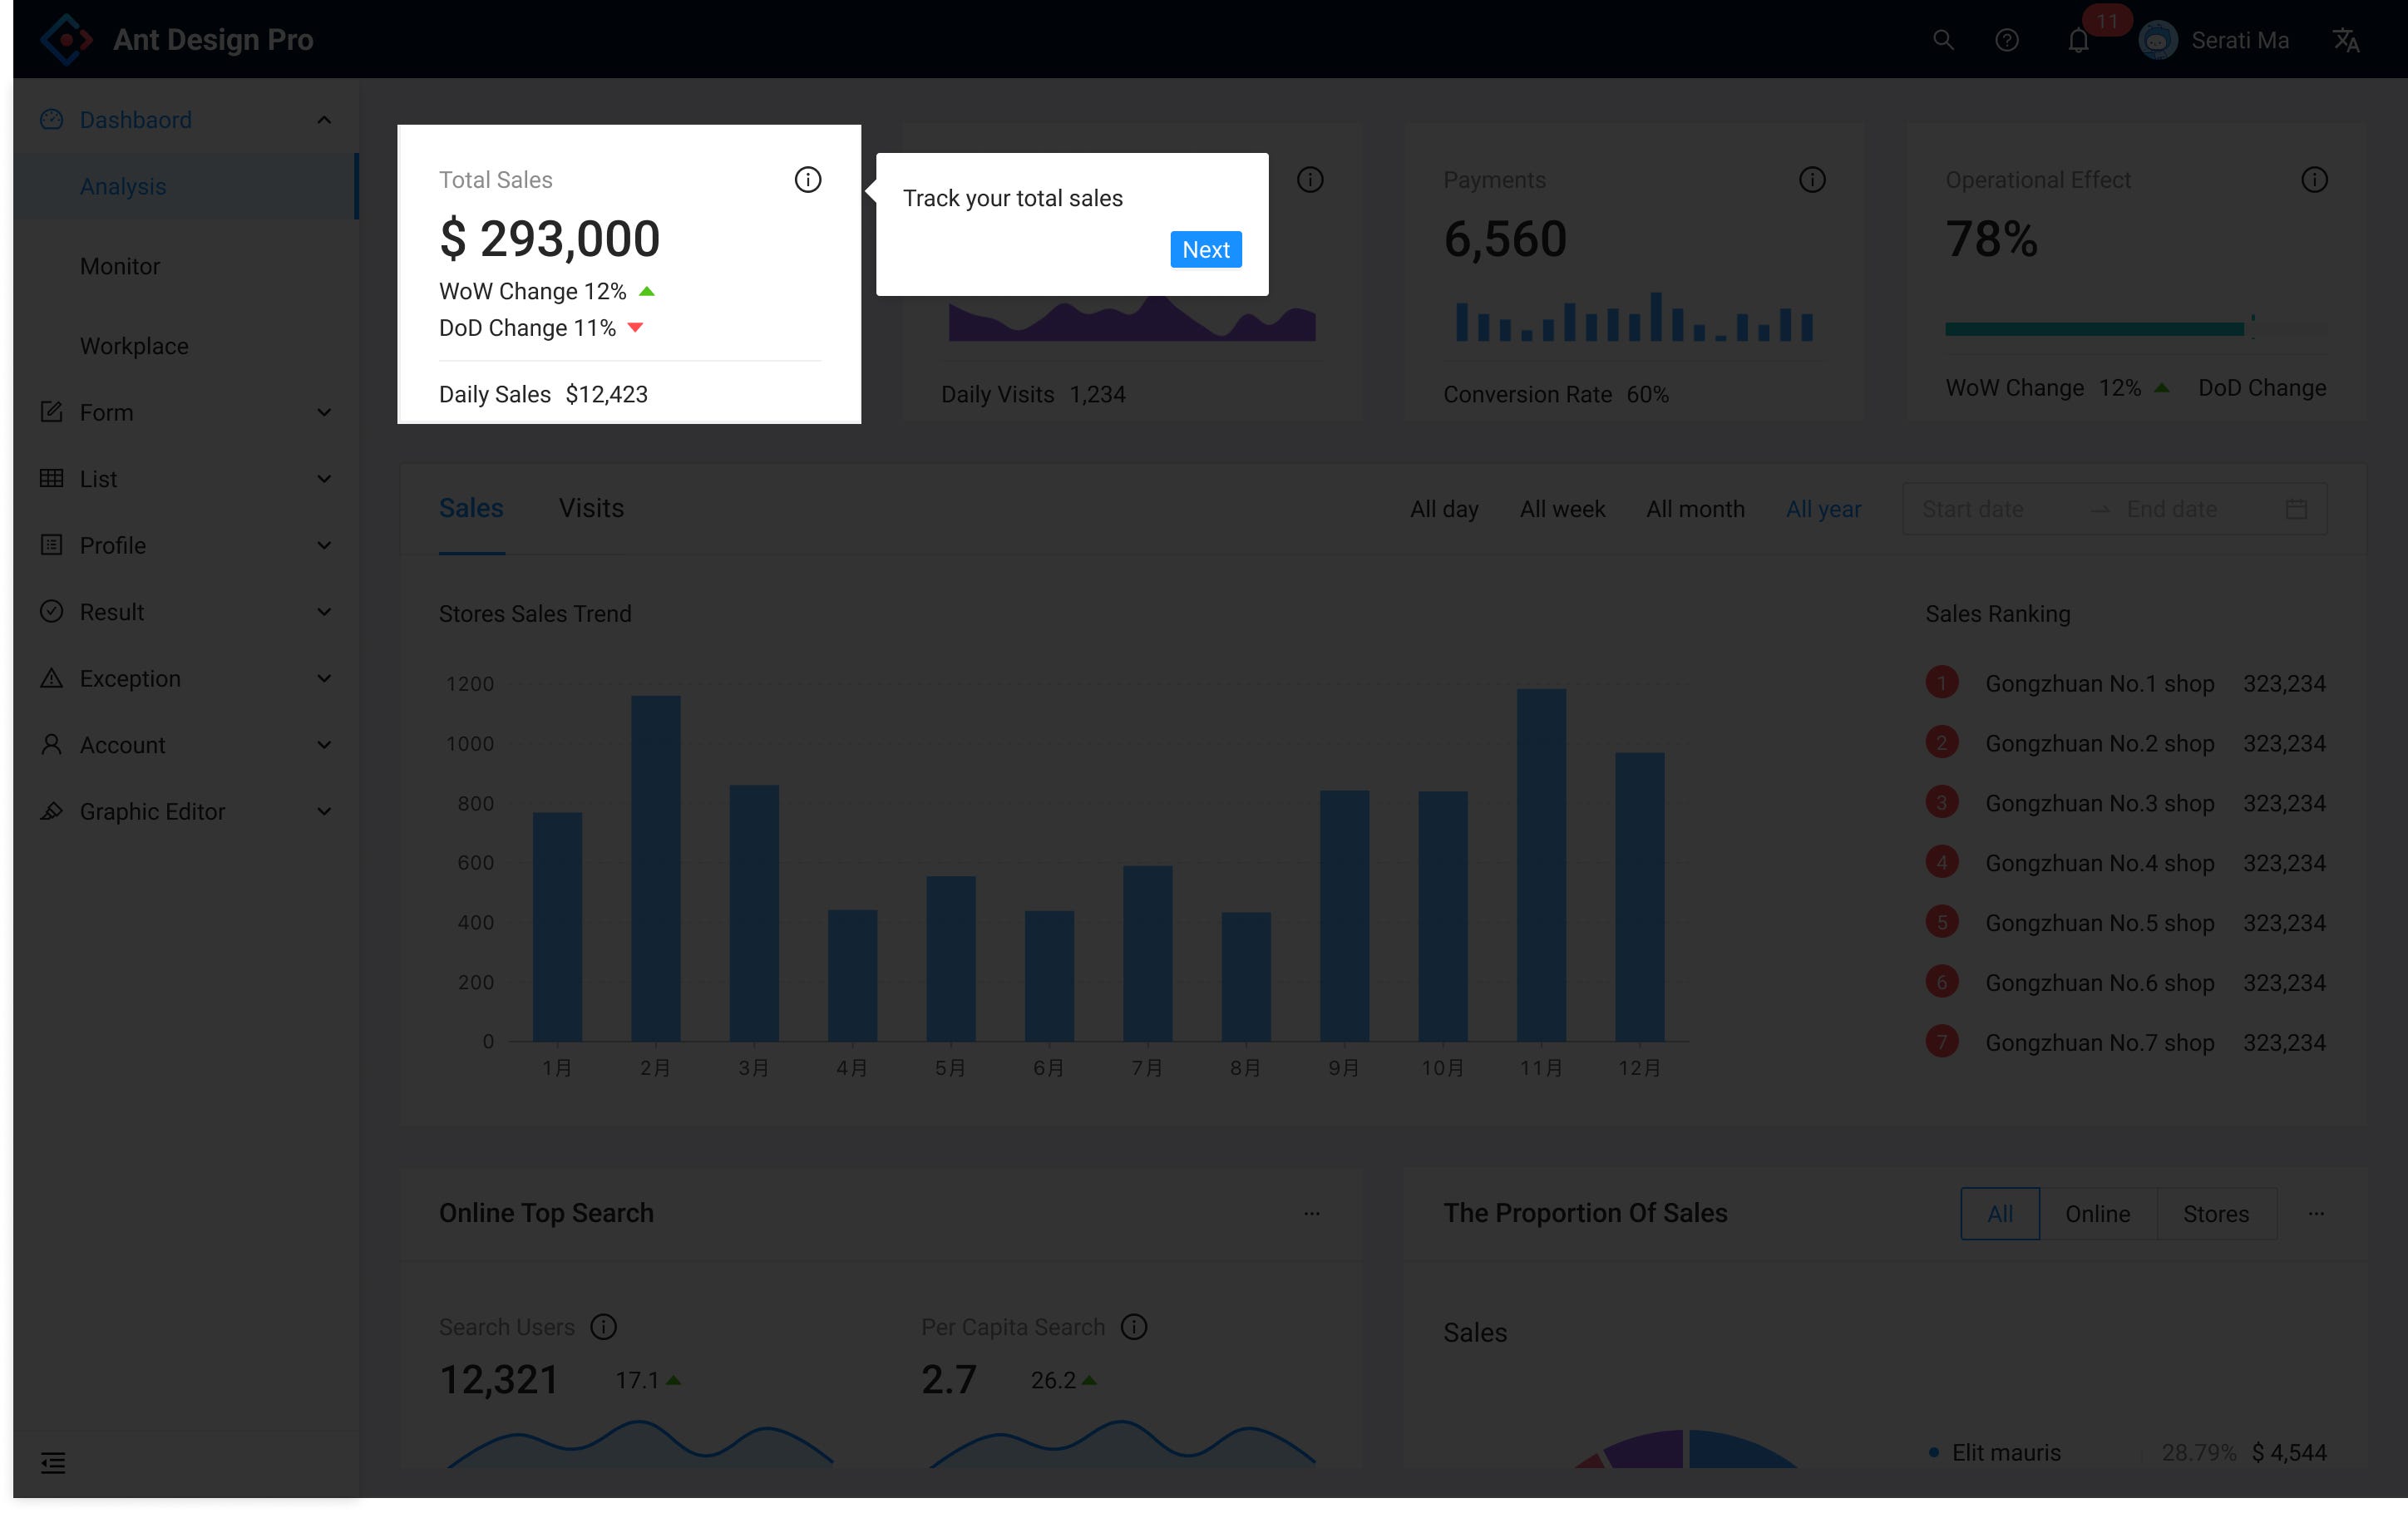This screenshot has height=1513, width=2408.
Task: Open the Online Top Search more options
Action: [1311, 1213]
